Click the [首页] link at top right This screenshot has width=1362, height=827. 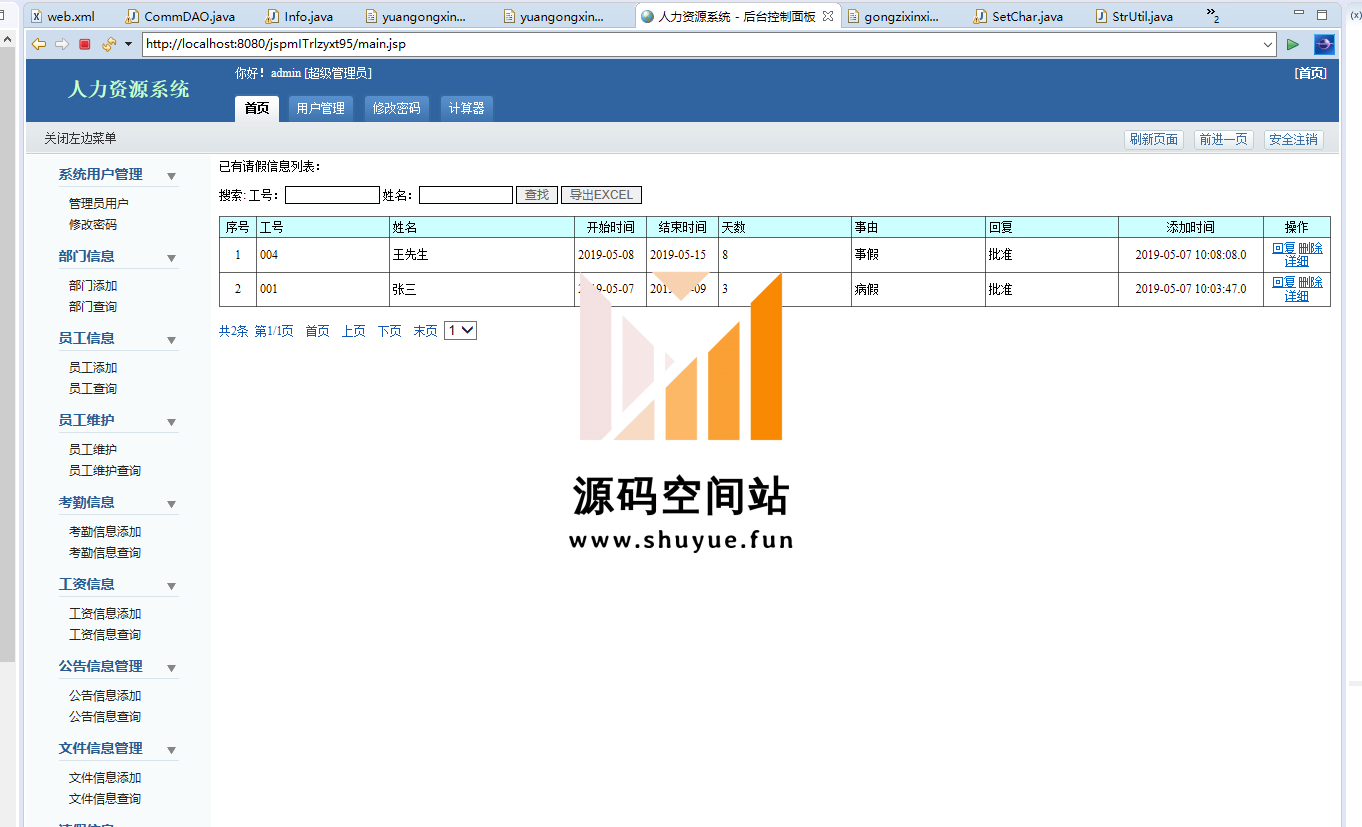pyautogui.click(x=1310, y=73)
